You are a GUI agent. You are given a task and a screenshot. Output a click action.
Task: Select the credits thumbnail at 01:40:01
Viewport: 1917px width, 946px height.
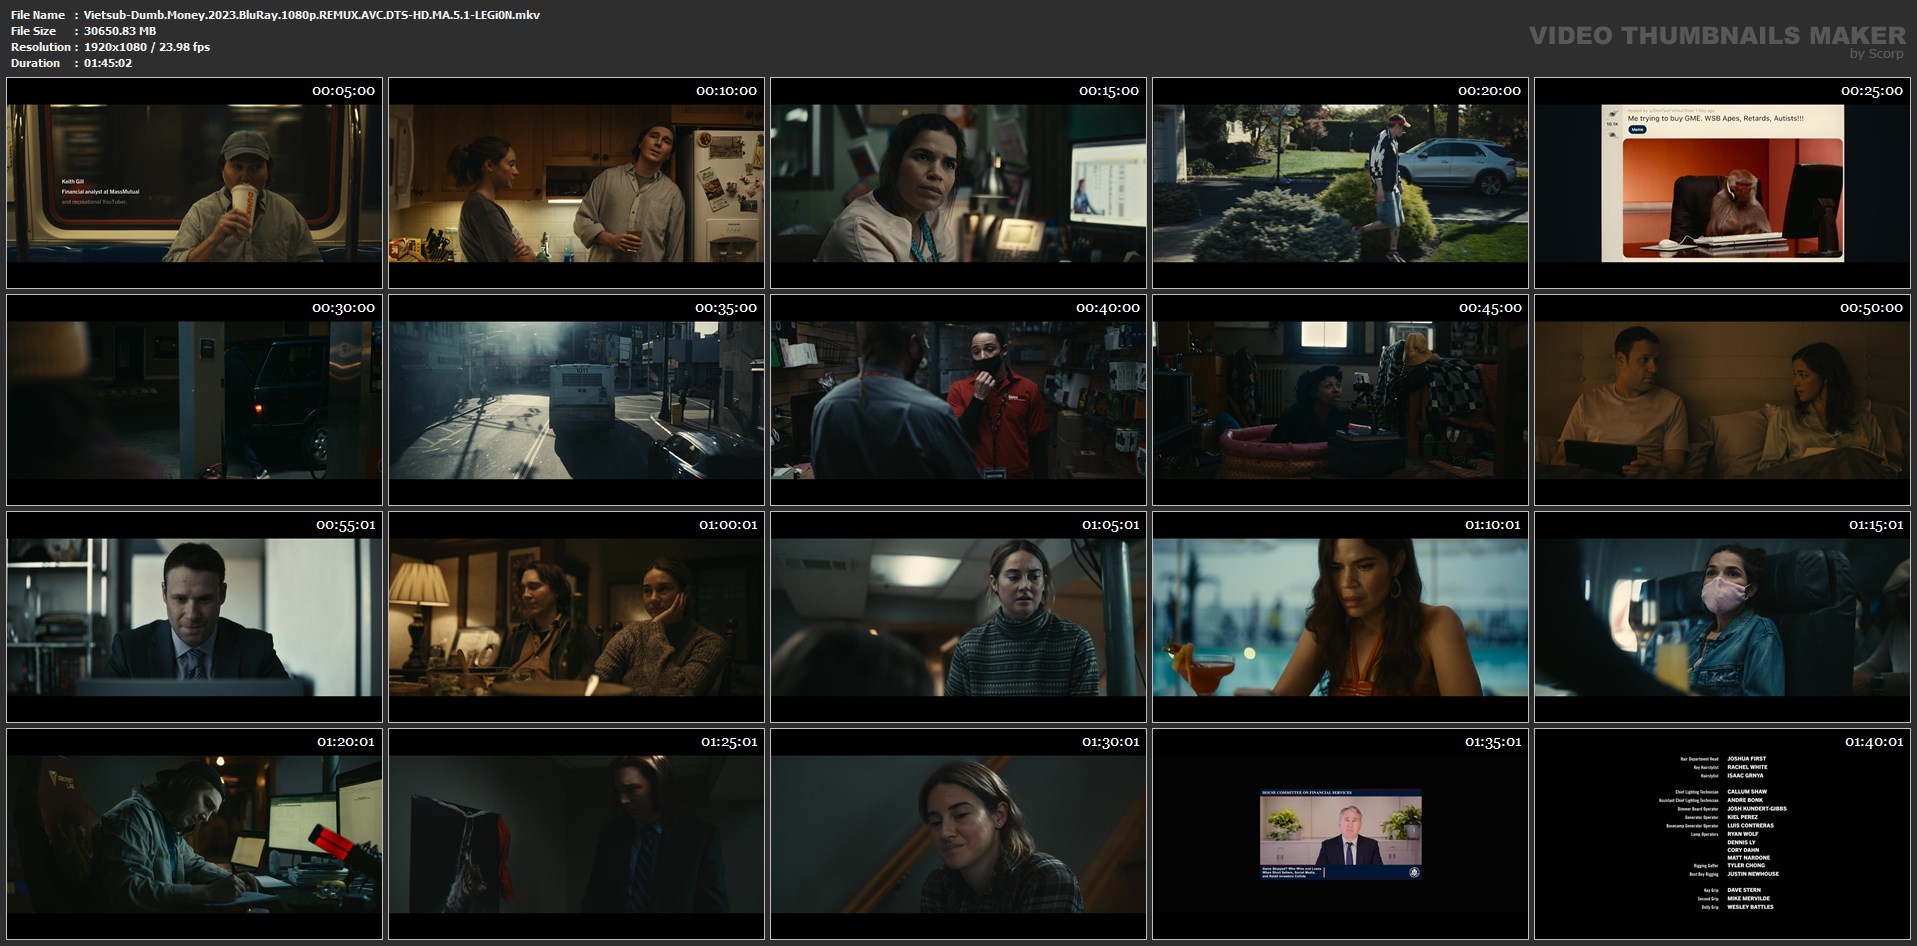[x=1722, y=834]
